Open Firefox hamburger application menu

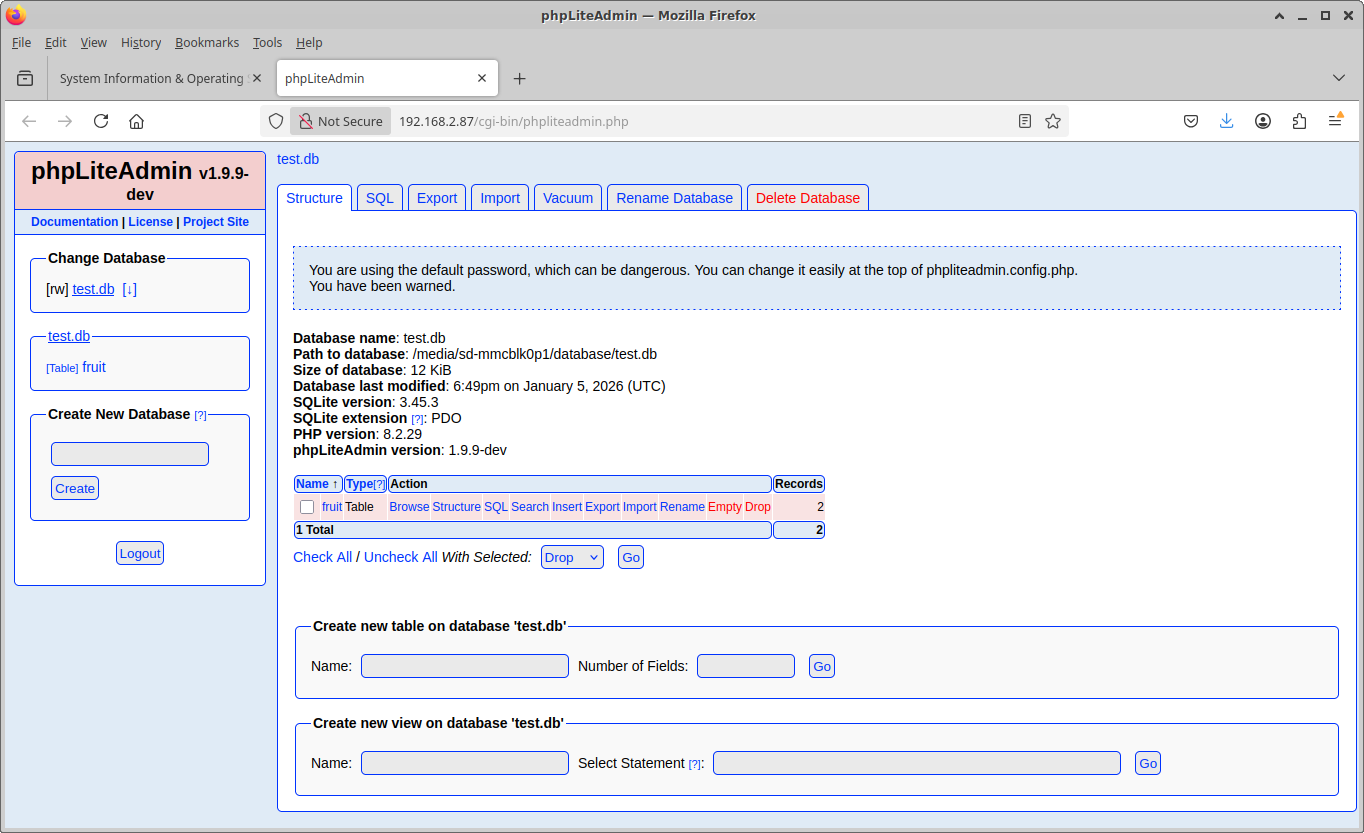[x=1335, y=121]
